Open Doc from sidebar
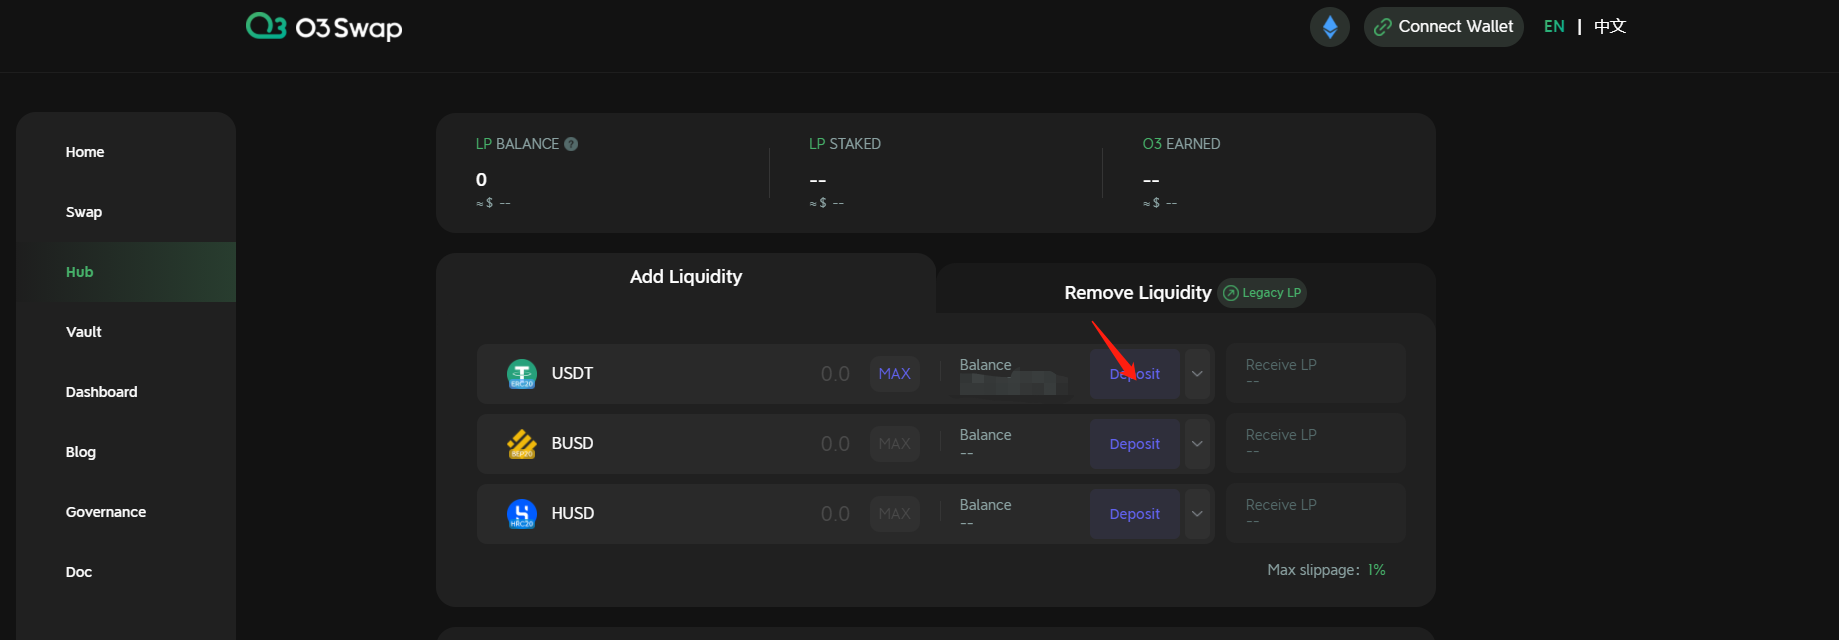 coord(79,572)
